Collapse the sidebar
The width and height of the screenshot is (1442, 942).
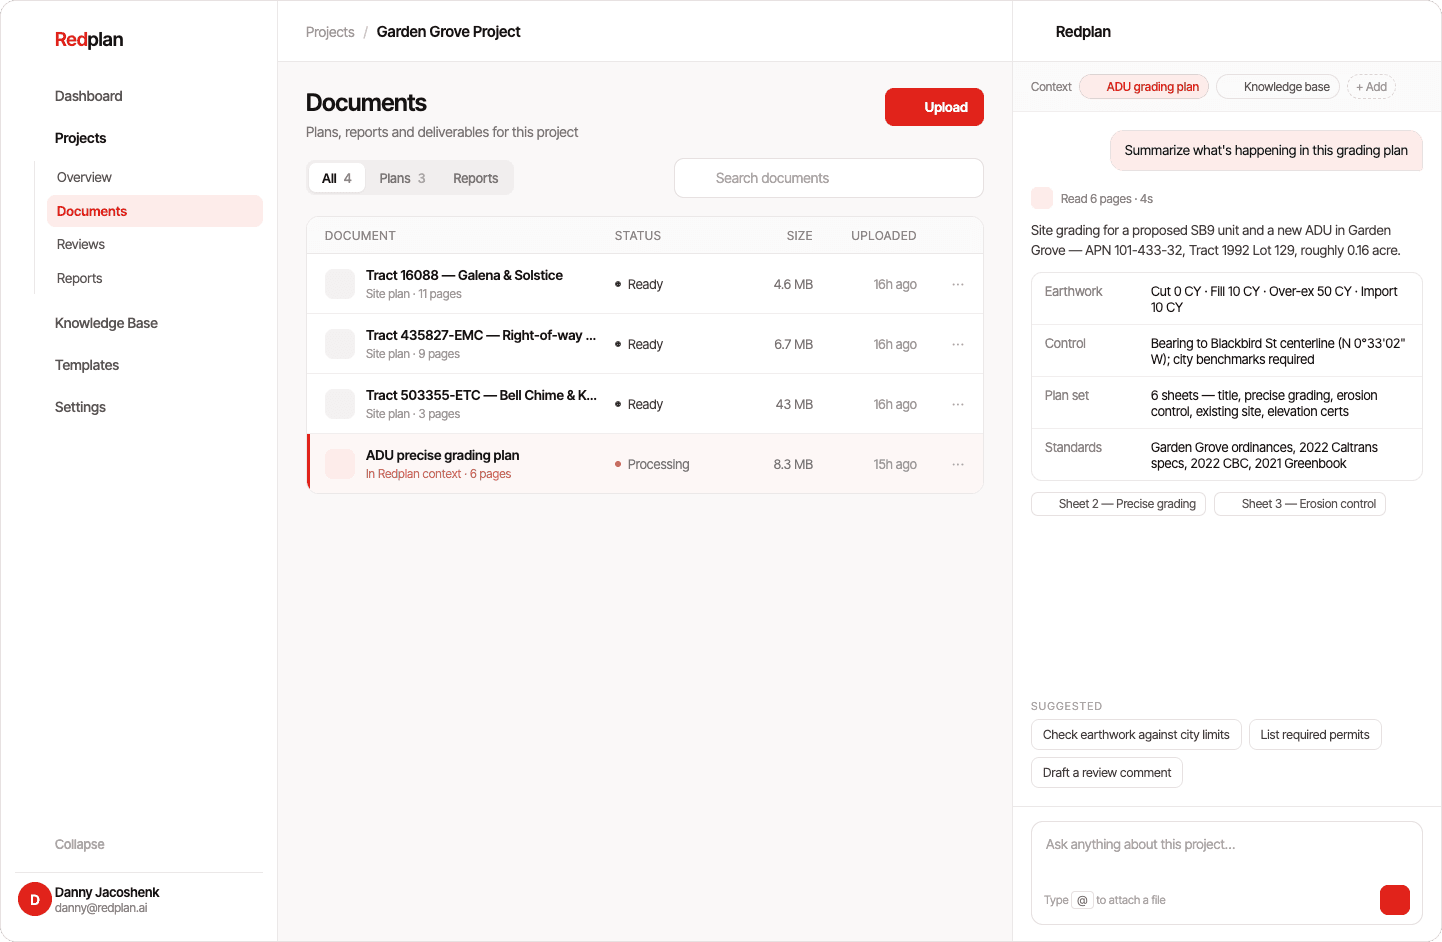80,844
